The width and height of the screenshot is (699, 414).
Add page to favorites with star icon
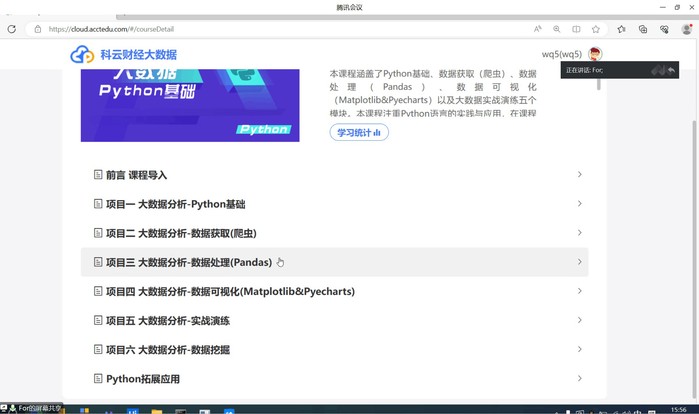click(x=596, y=29)
